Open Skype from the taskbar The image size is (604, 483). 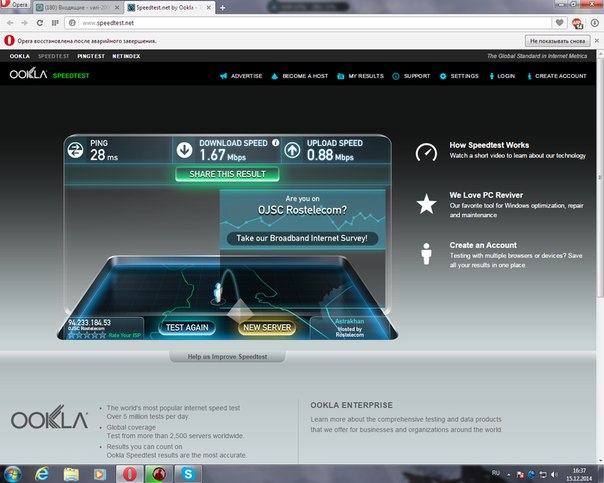[x=188, y=474]
